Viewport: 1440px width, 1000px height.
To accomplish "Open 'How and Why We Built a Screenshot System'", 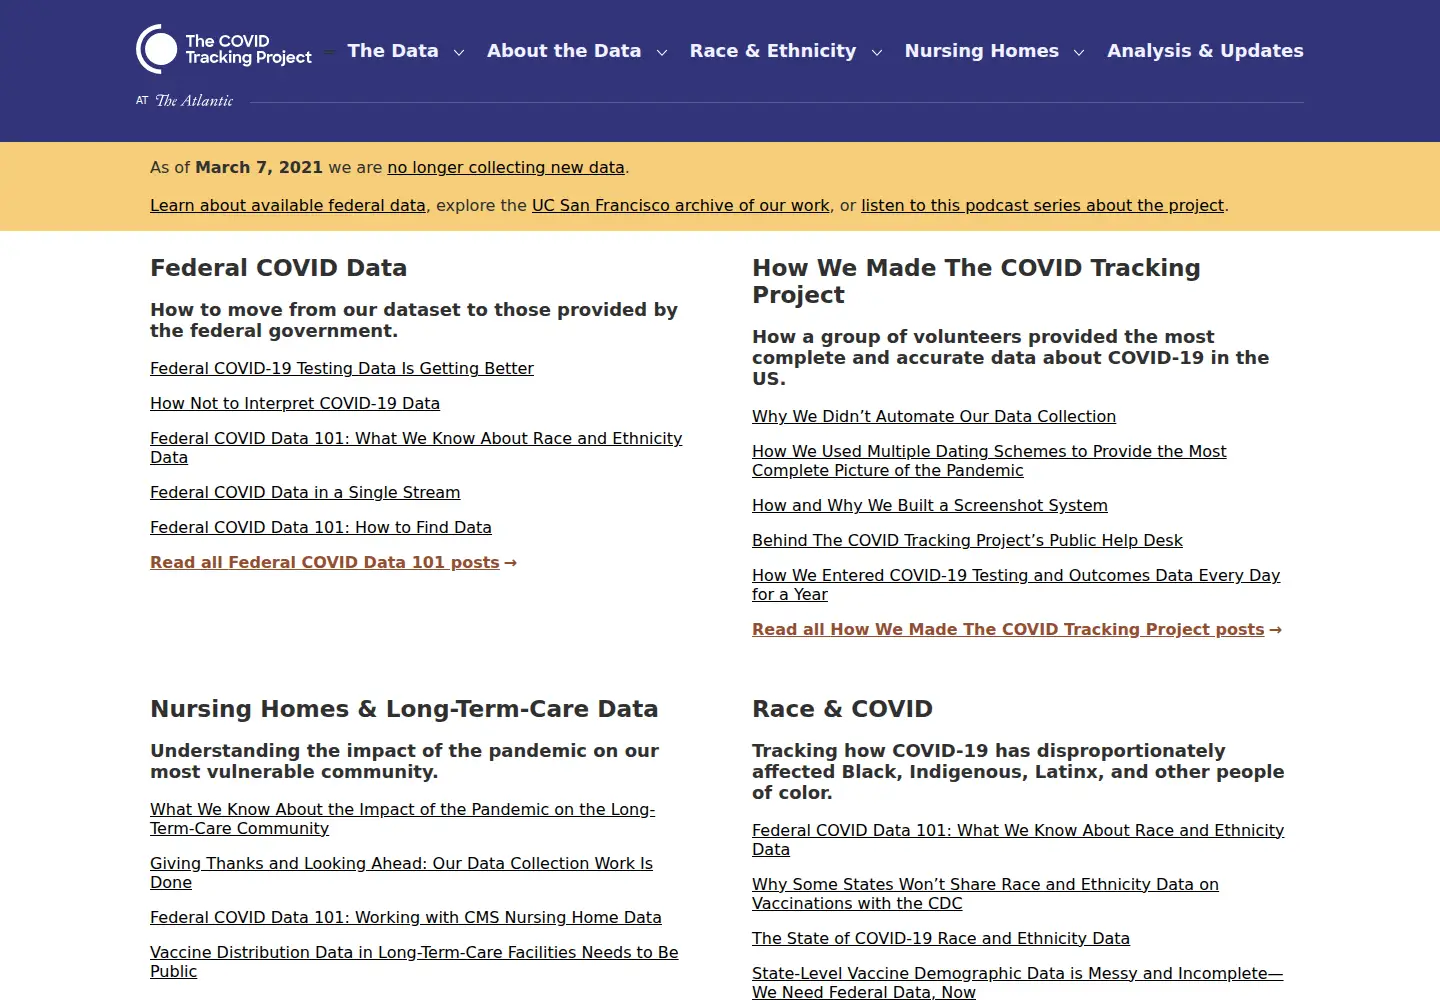I will click(x=930, y=506).
